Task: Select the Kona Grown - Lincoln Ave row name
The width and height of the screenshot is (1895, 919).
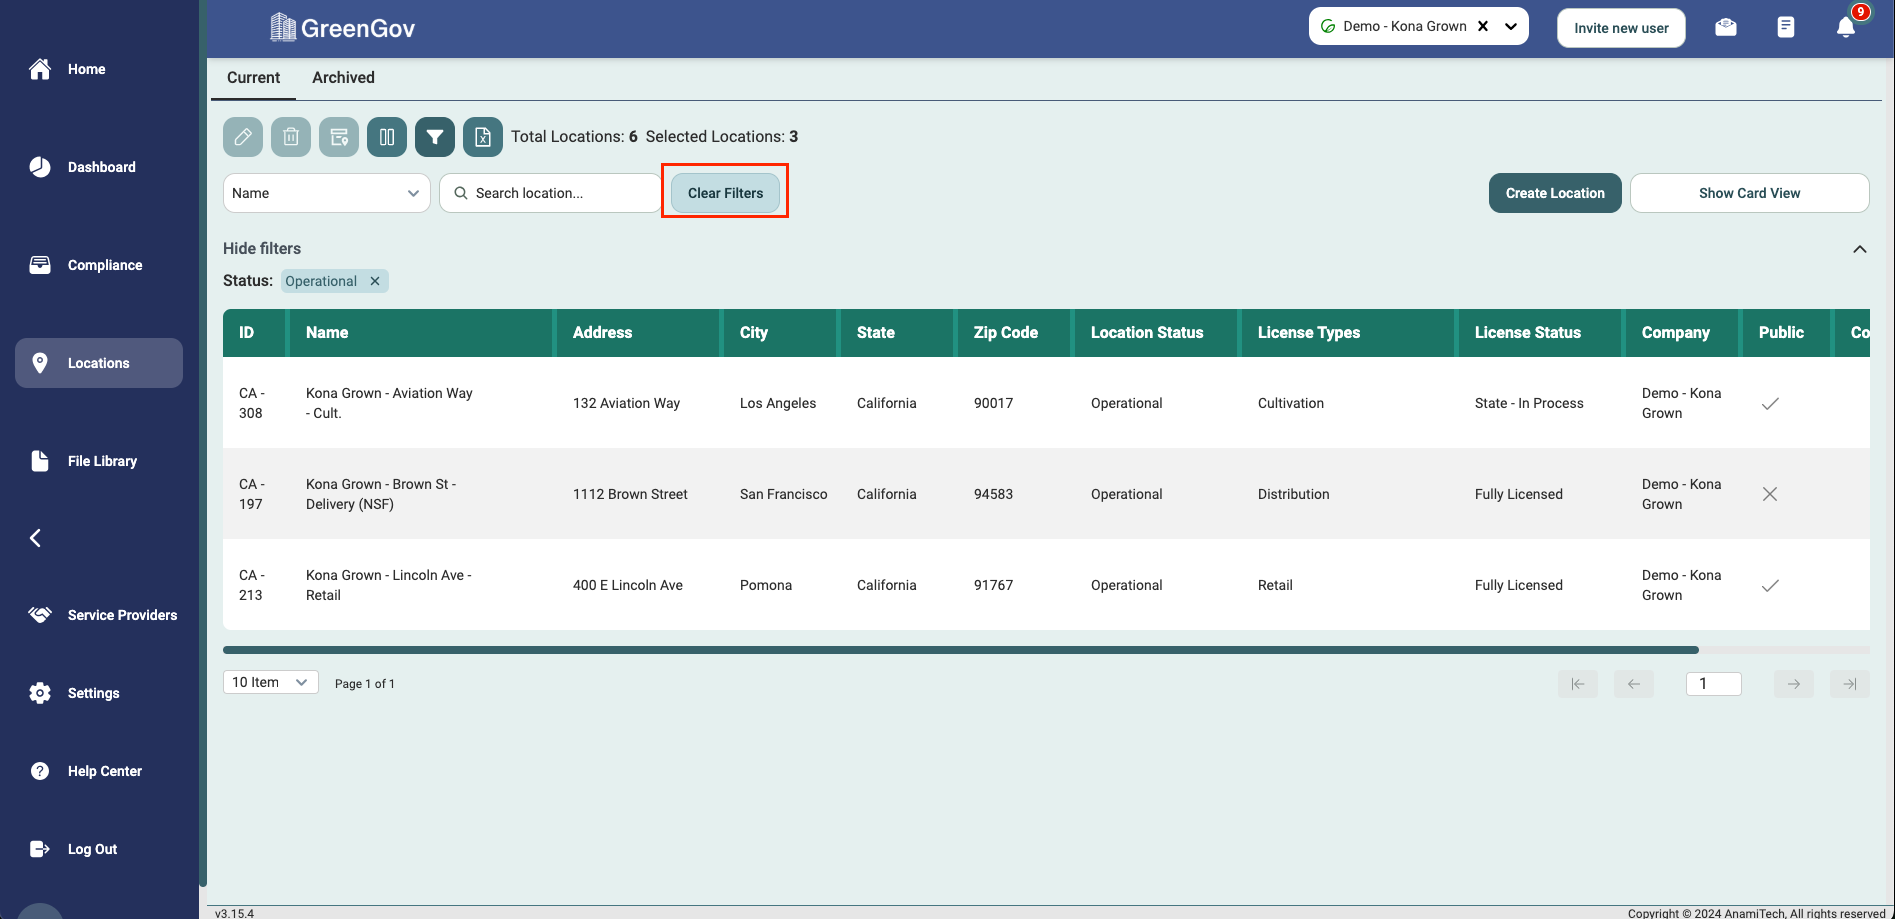Action: click(x=389, y=585)
